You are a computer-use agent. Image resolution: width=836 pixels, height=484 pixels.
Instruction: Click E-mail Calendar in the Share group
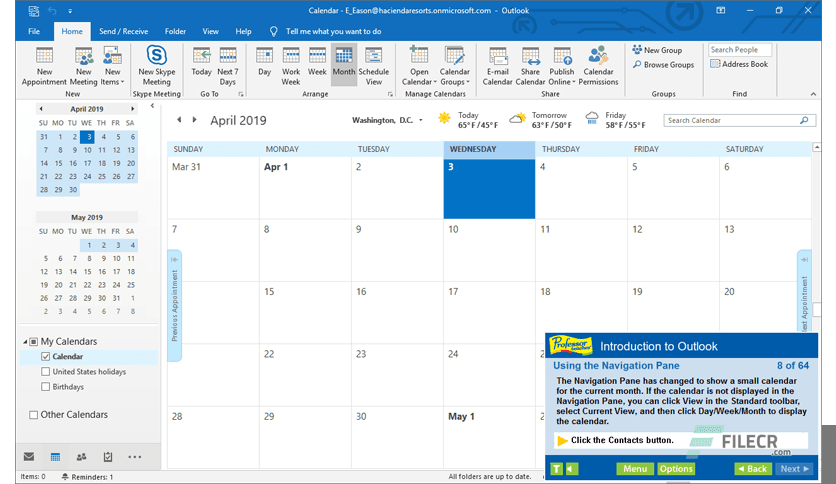click(497, 66)
